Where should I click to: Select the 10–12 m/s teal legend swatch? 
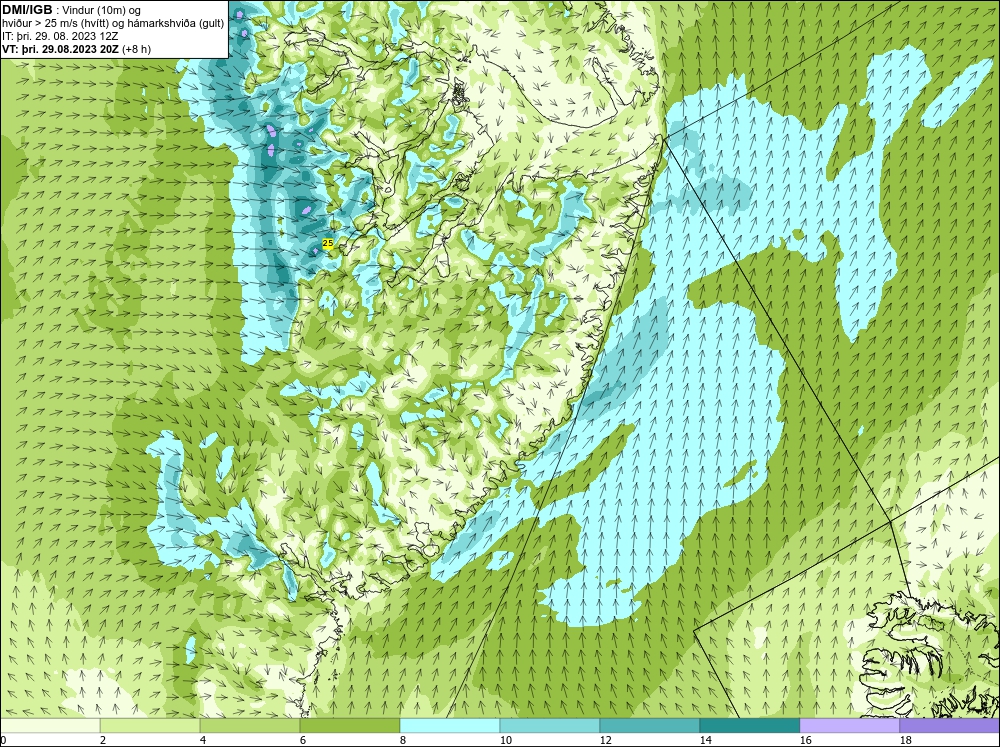click(x=550, y=725)
